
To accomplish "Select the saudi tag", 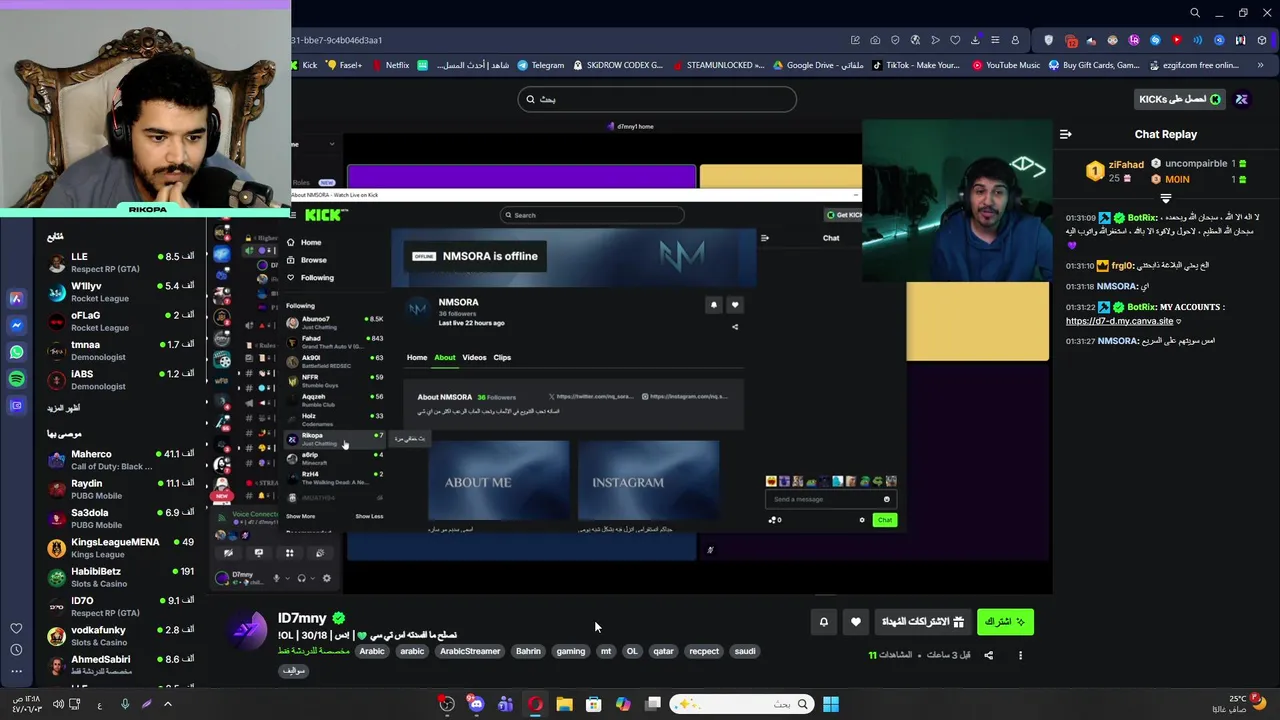I will pos(745,651).
